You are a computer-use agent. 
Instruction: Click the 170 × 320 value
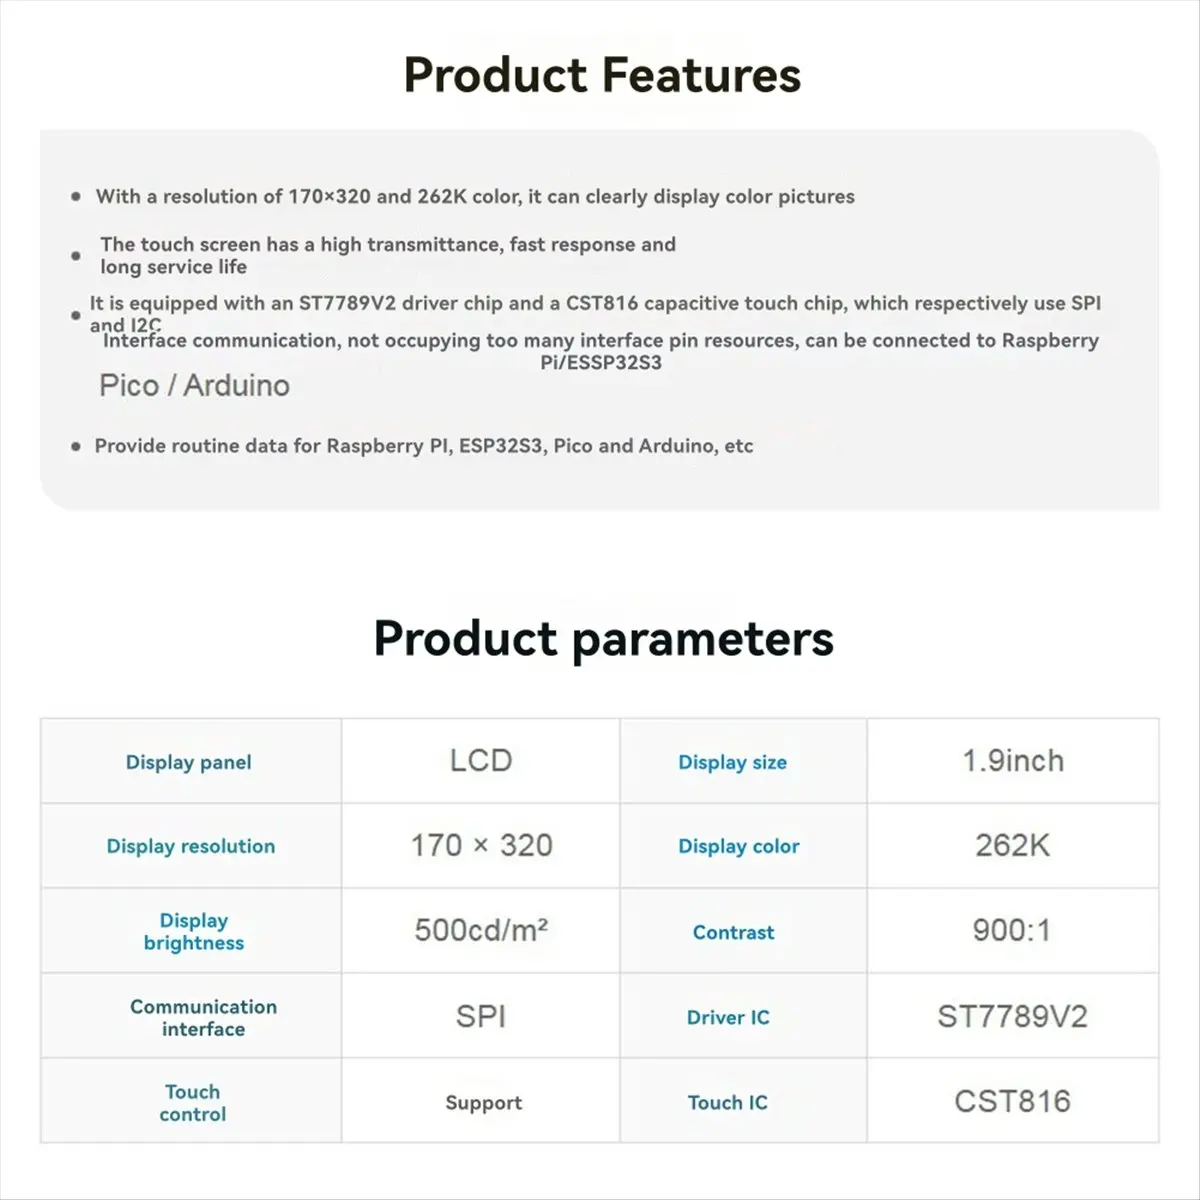coord(481,846)
